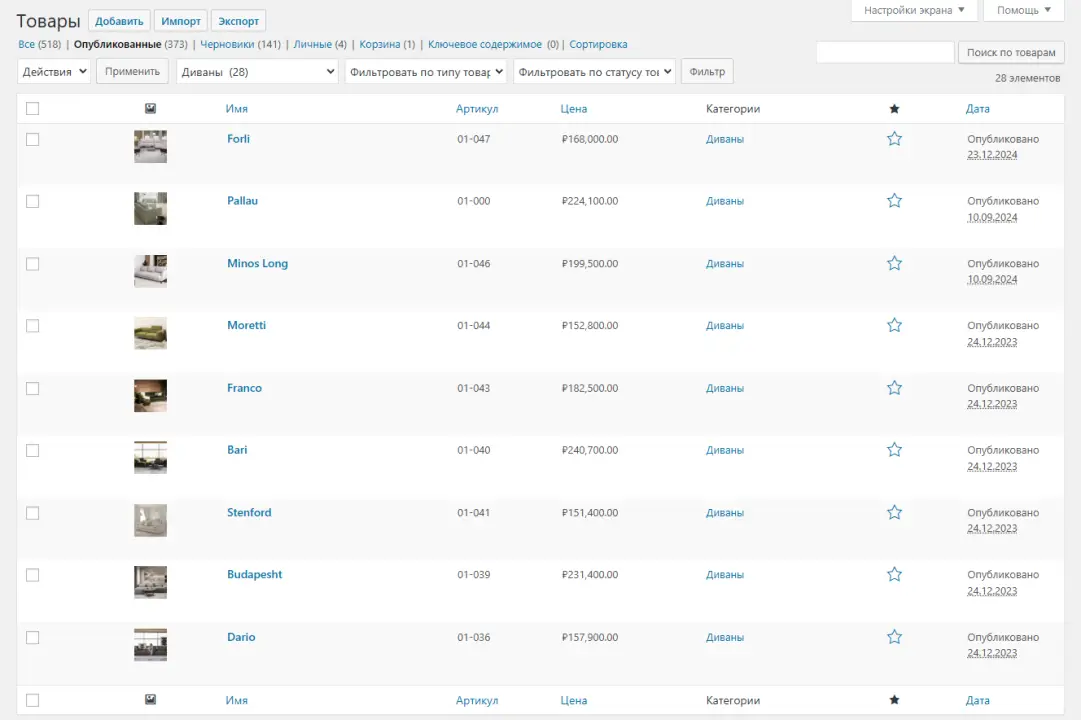Open the Stenford product link
Viewport: 1081px width, 720px height.
click(x=249, y=512)
